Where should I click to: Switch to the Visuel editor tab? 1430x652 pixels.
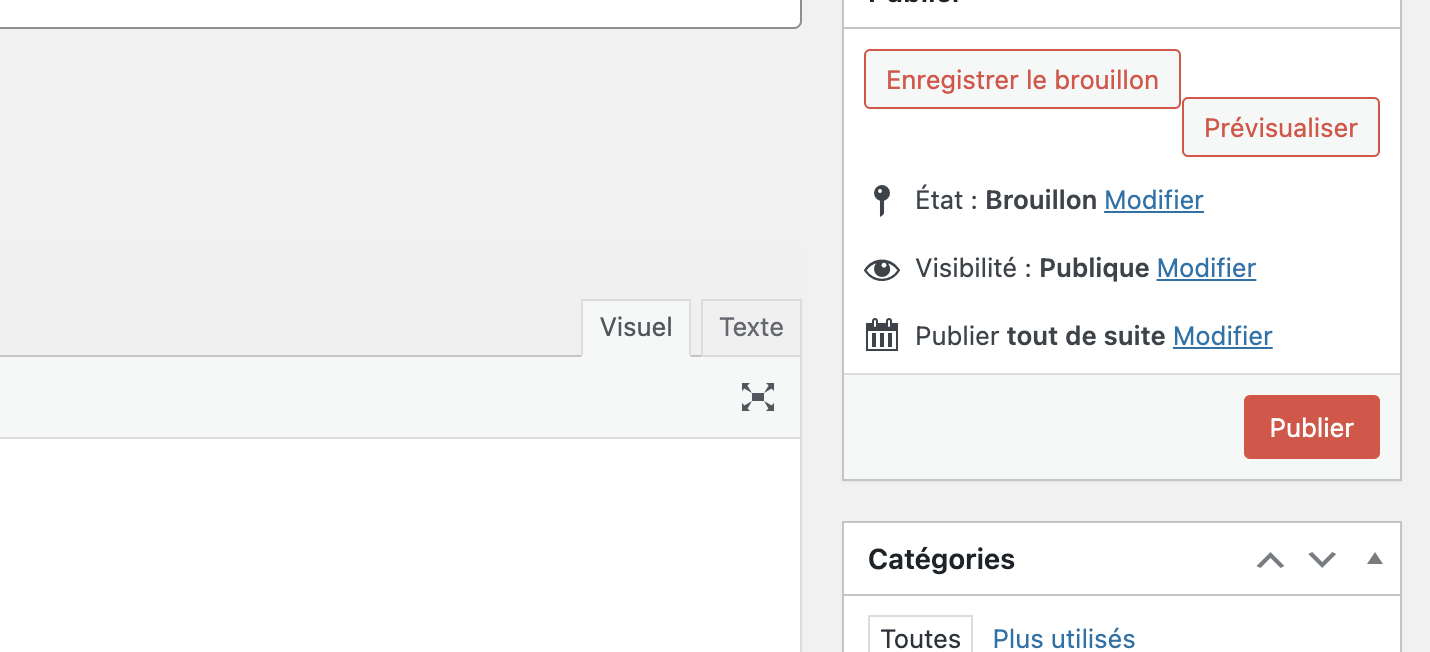pos(636,327)
